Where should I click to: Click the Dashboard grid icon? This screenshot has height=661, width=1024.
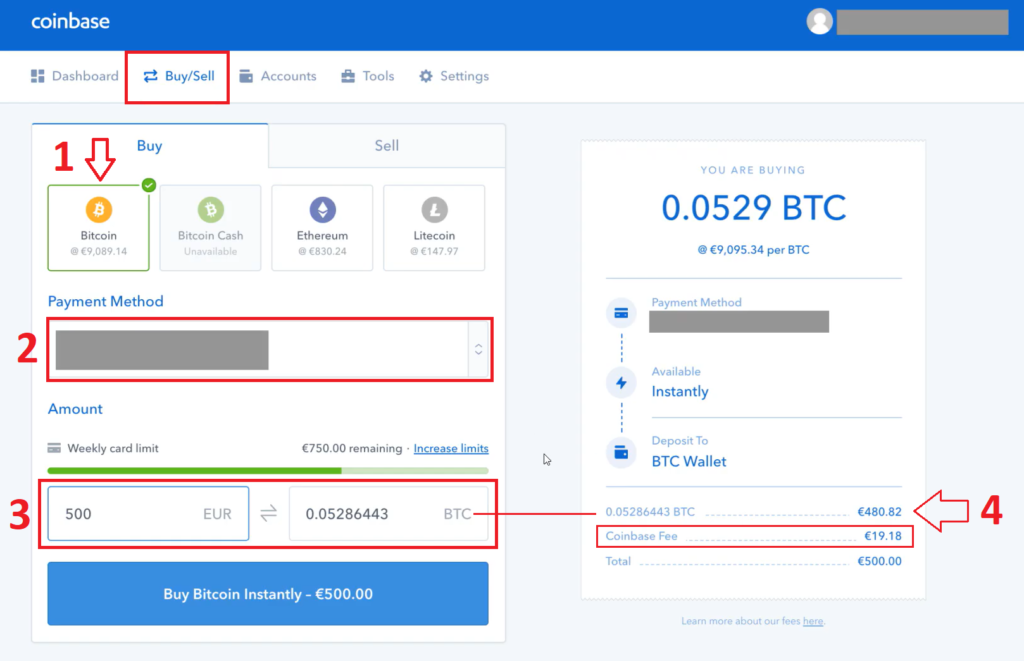point(38,76)
